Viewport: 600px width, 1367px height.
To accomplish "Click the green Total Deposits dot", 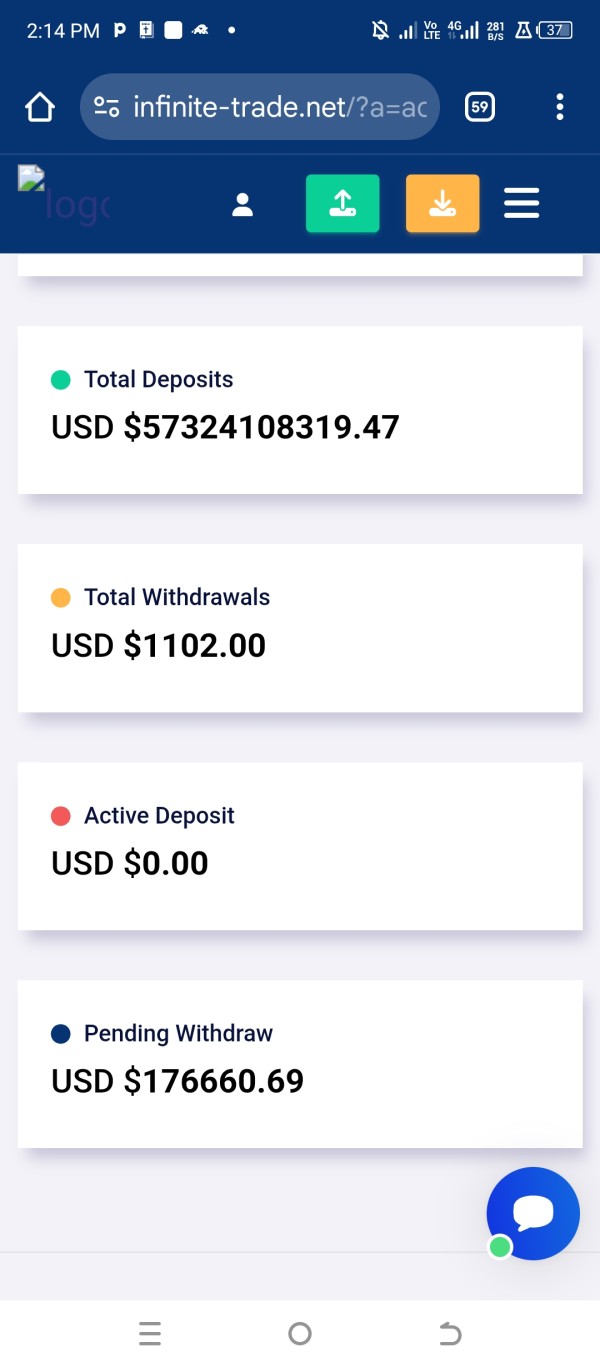I will point(60,380).
